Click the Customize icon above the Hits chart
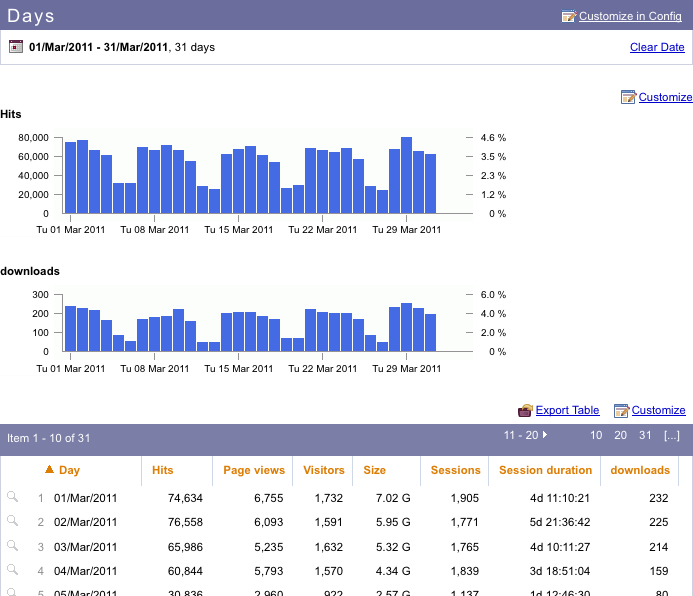Viewport: 693px width, 596px height. (x=628, y=97)
